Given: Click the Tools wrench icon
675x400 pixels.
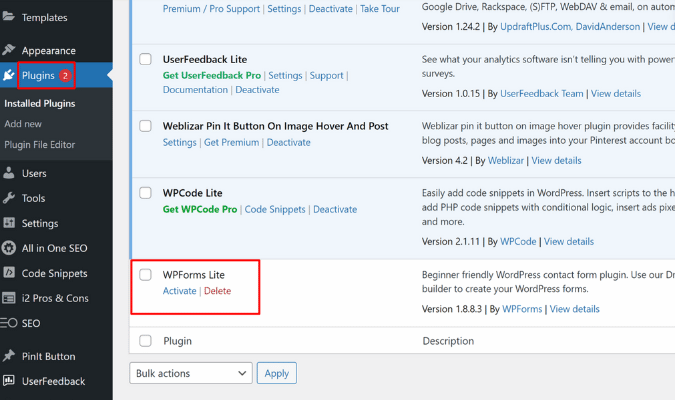Looking at the screenshot, I should pyautogui.click(x=9, y=198).
